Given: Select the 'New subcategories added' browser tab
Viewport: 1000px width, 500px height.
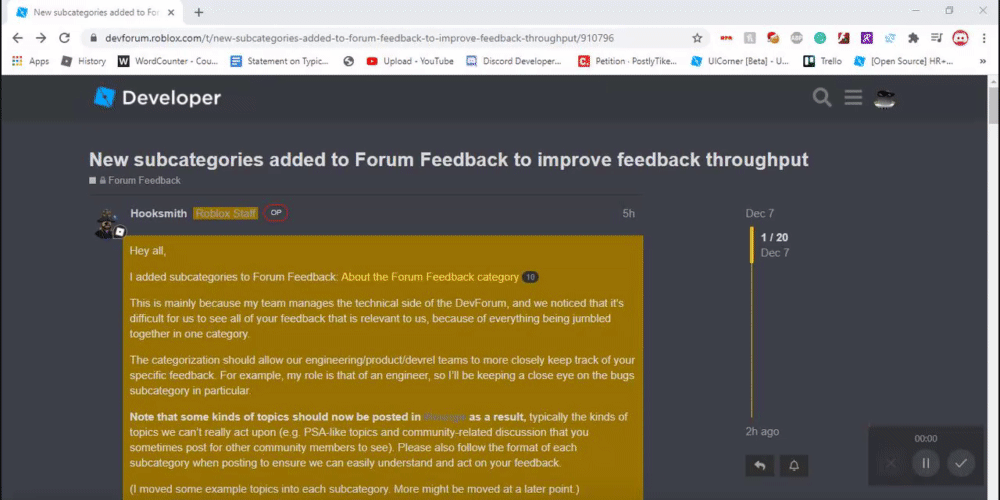Looking at the screenshot, I should [x=96, y=12].
